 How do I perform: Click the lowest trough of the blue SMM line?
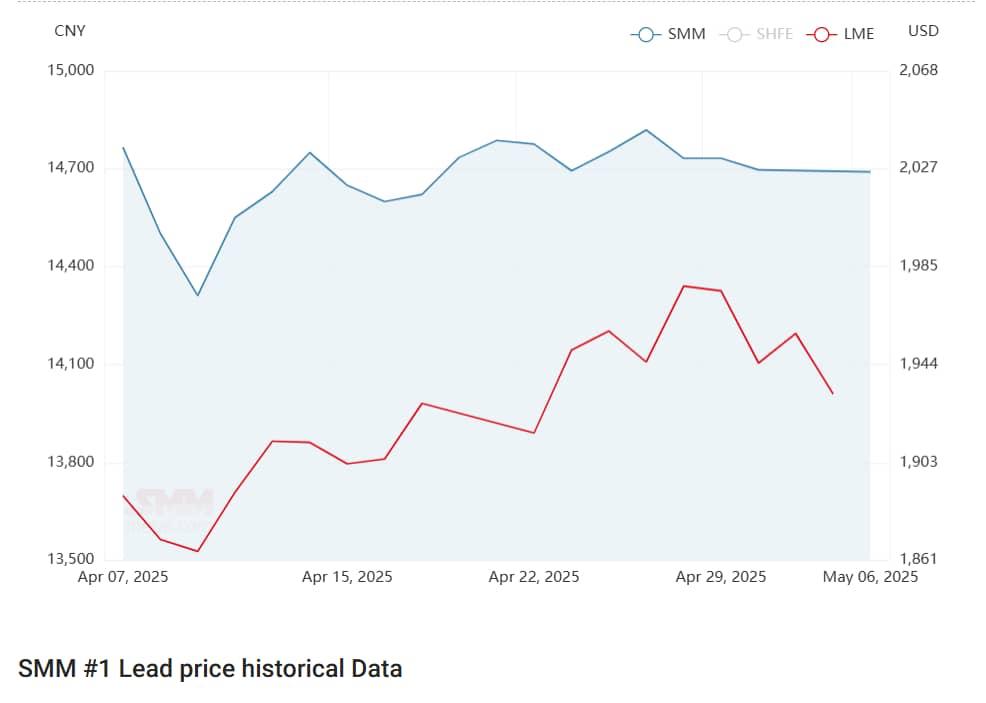(197, 295)
